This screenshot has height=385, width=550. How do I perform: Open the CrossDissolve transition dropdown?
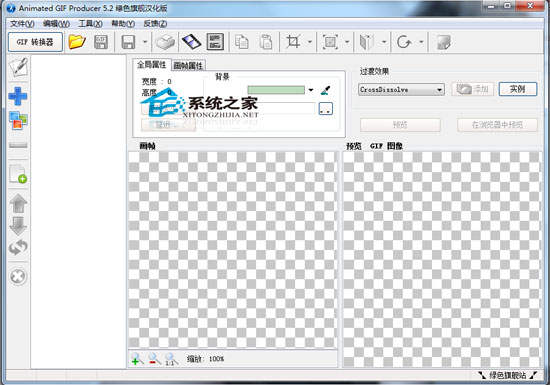pos(401,90)
